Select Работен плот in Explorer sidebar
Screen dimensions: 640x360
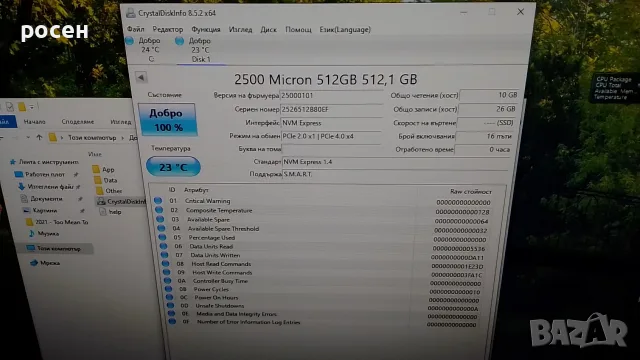(40, 174)
